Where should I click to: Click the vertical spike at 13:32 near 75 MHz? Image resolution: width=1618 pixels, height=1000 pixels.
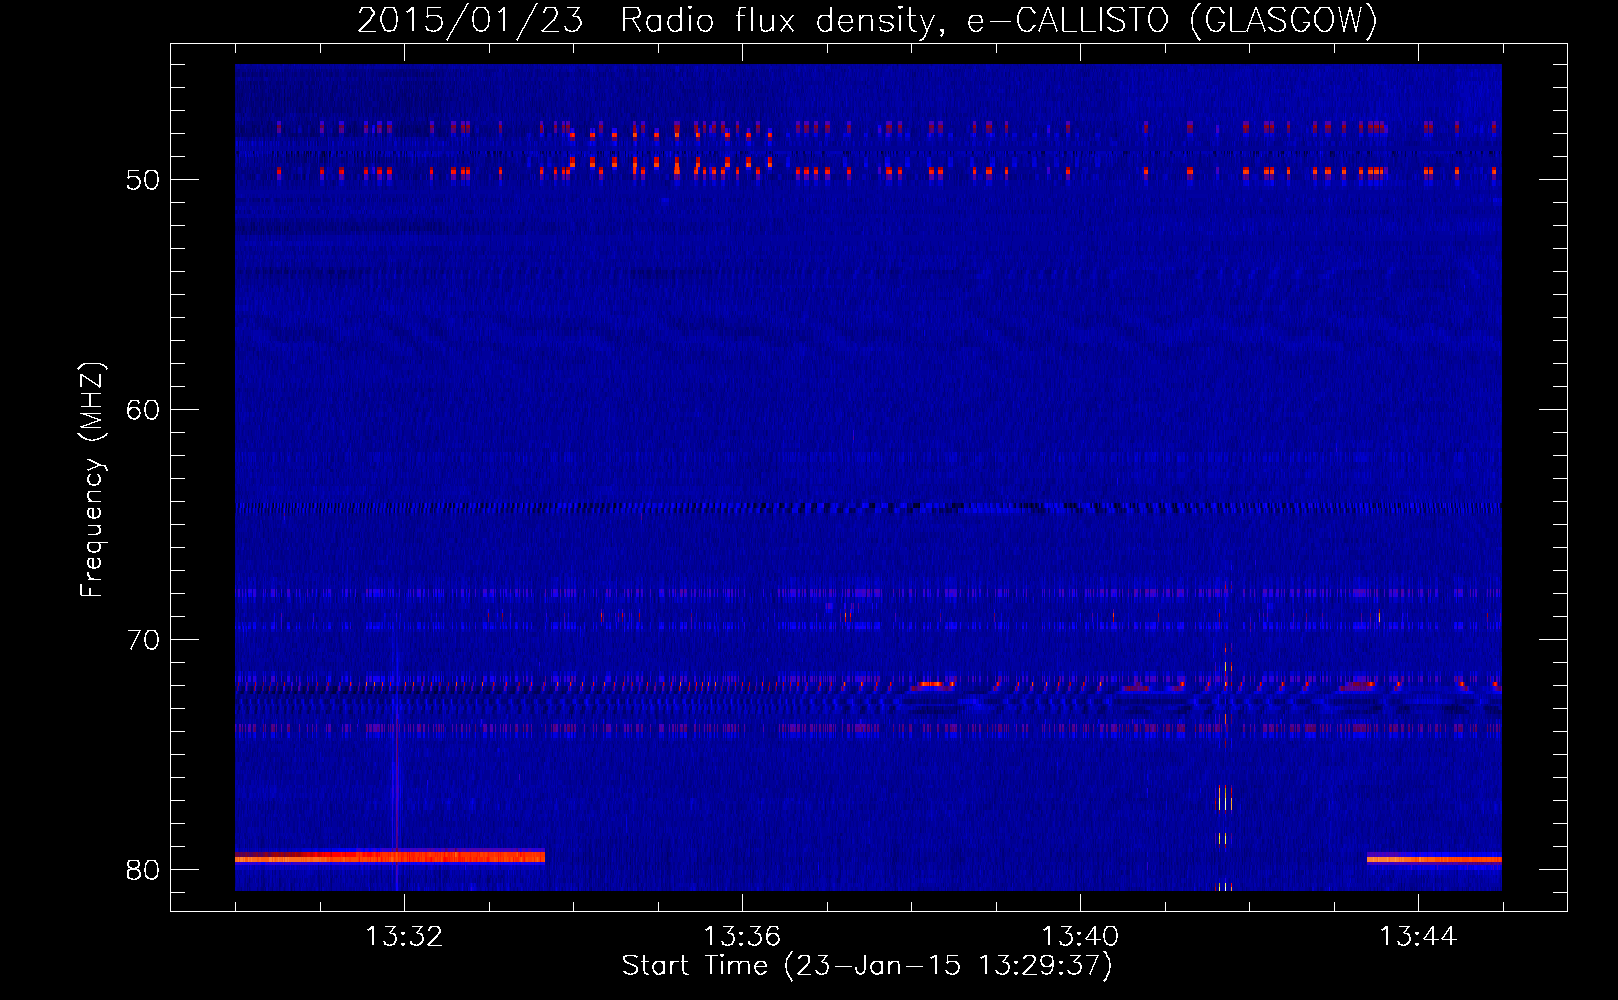coord(396,760)
